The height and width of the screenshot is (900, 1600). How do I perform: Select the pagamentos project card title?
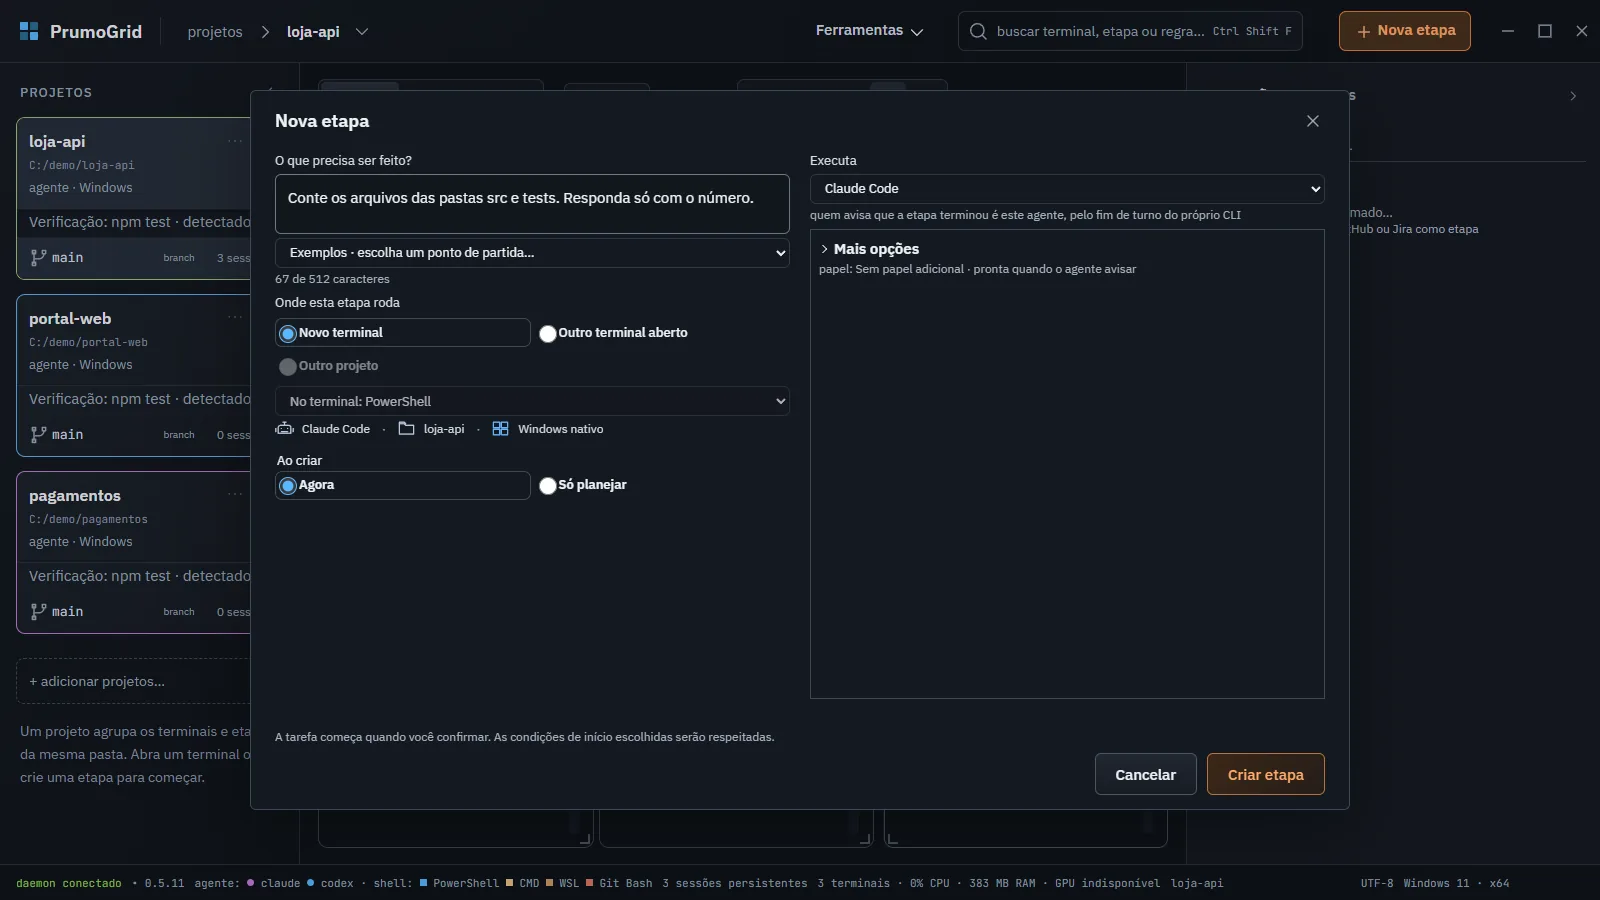[75, 495]
